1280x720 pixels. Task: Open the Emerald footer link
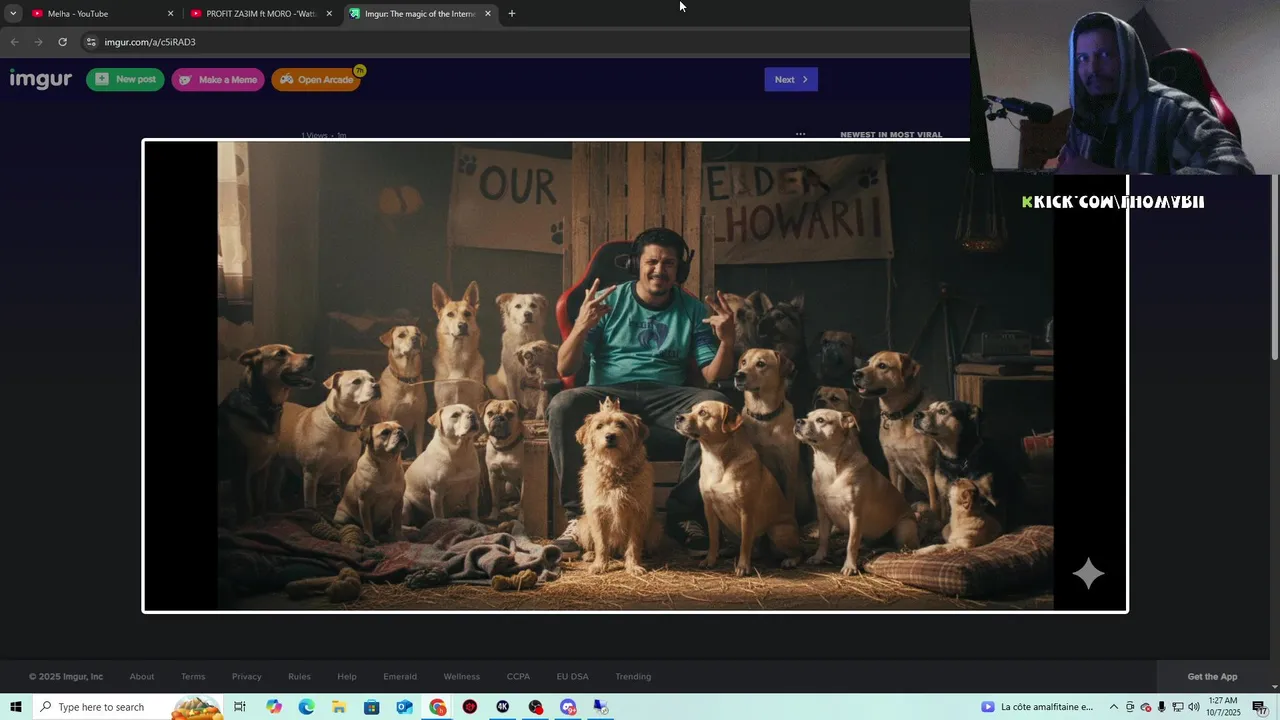pyautogui.click(x=400, y=677)
